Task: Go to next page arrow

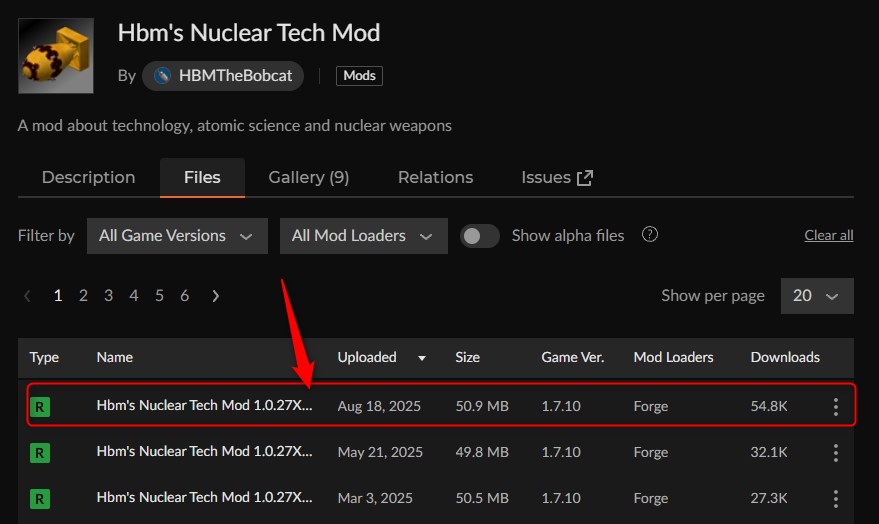Action: tap(216, 296)
